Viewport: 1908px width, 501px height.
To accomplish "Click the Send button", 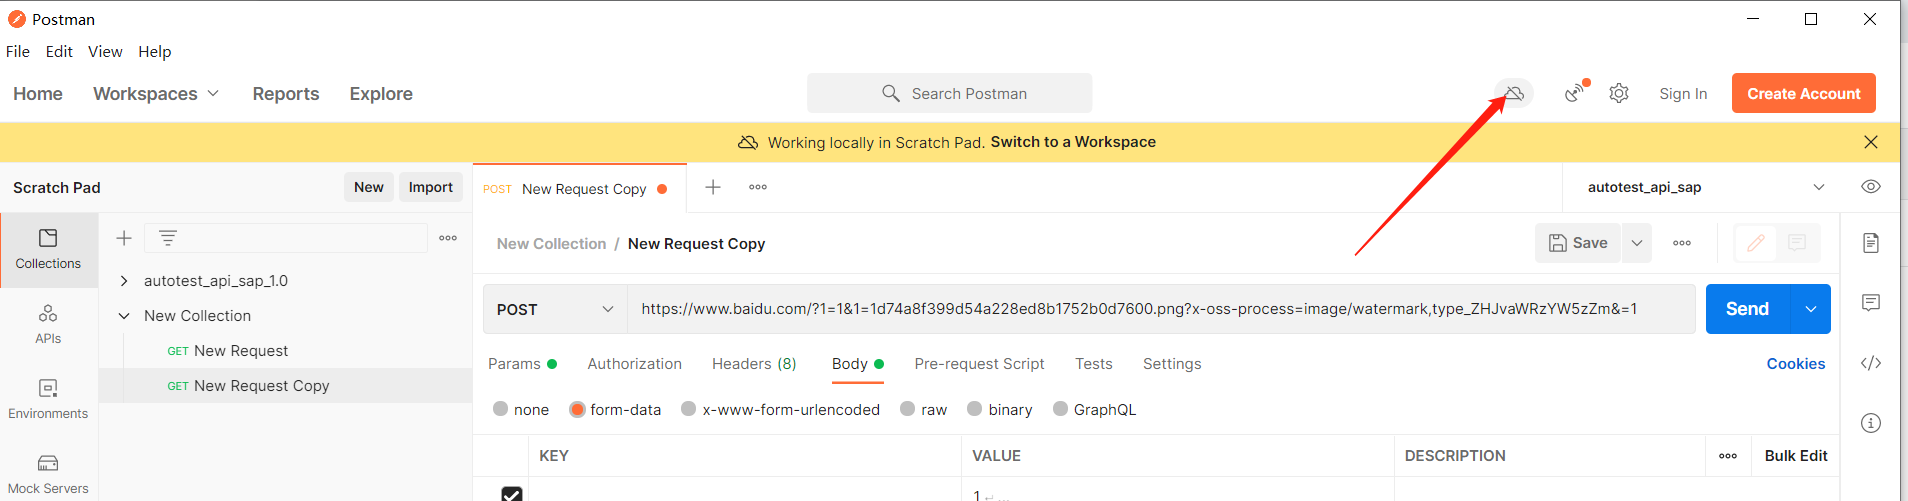I will tap(1747, 309).
